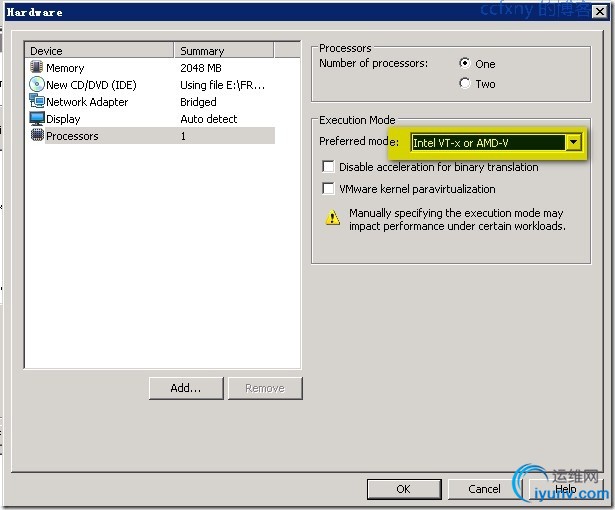Click the Add... button
615x510 pixels.
coord(186,388)
